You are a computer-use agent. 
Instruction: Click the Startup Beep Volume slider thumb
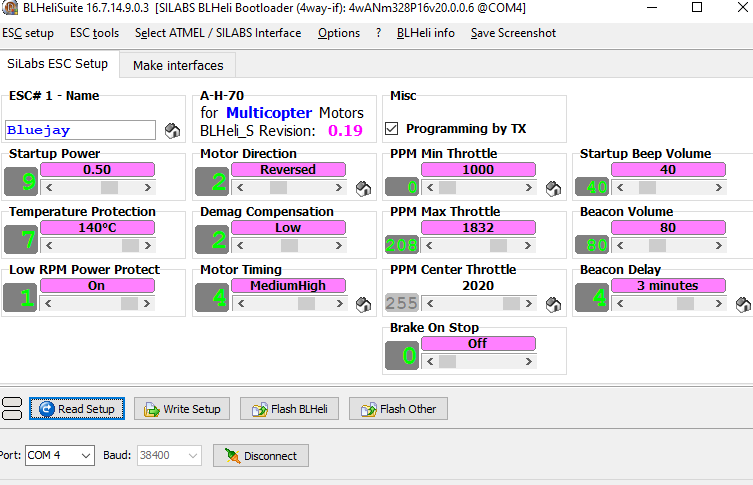coord(647,187)
